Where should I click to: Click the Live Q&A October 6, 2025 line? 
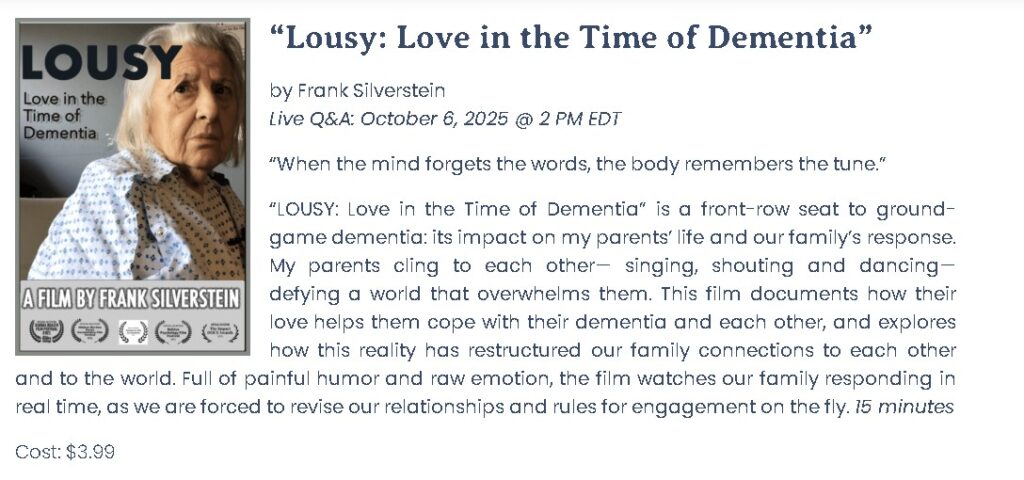click(x=445, y=120)
